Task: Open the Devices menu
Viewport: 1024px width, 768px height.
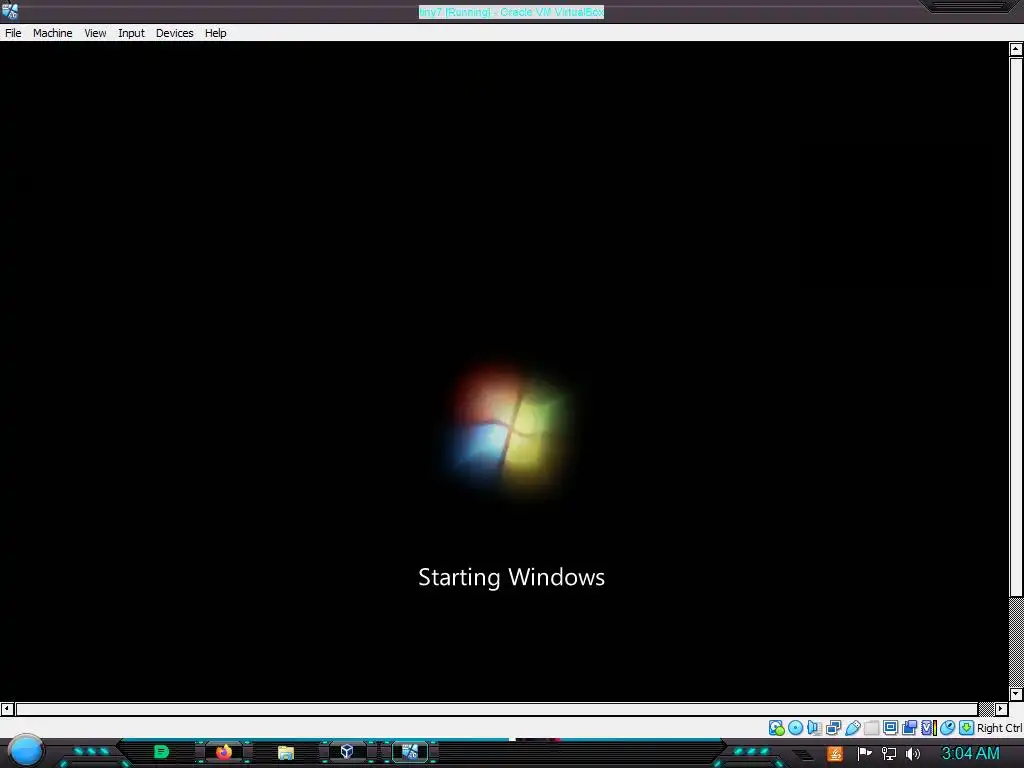Action: tap(174, 33)
